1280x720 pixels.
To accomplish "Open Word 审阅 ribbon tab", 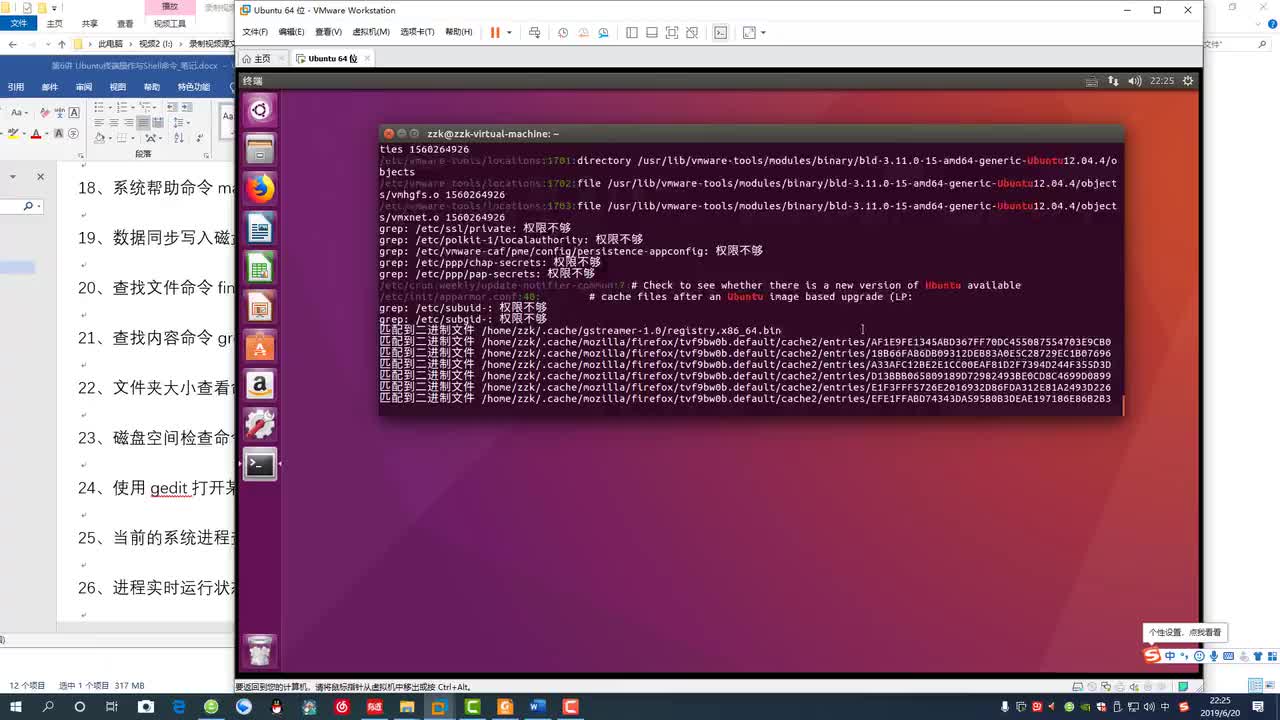I will coord(84,87).
